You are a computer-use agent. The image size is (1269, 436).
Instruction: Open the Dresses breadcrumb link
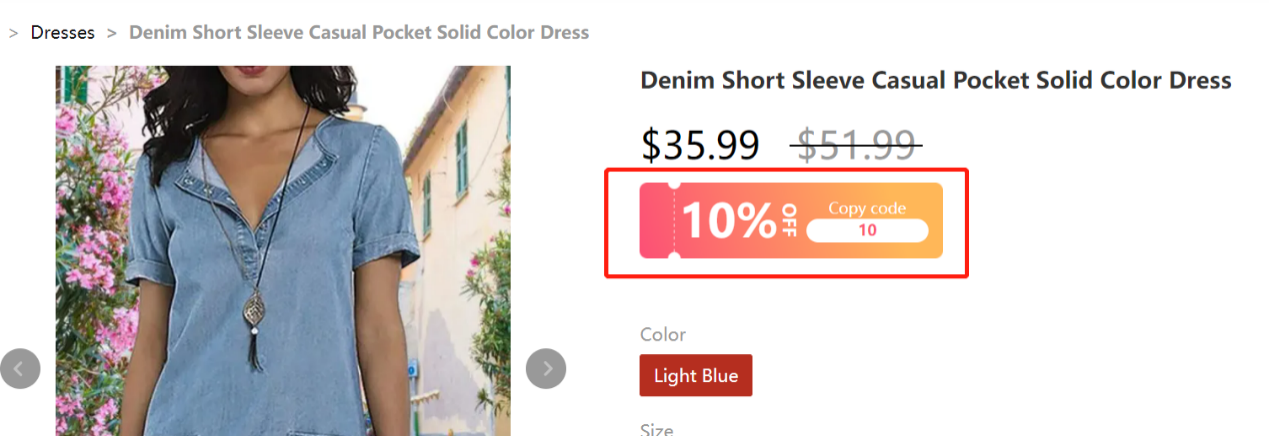pos(63,33)
